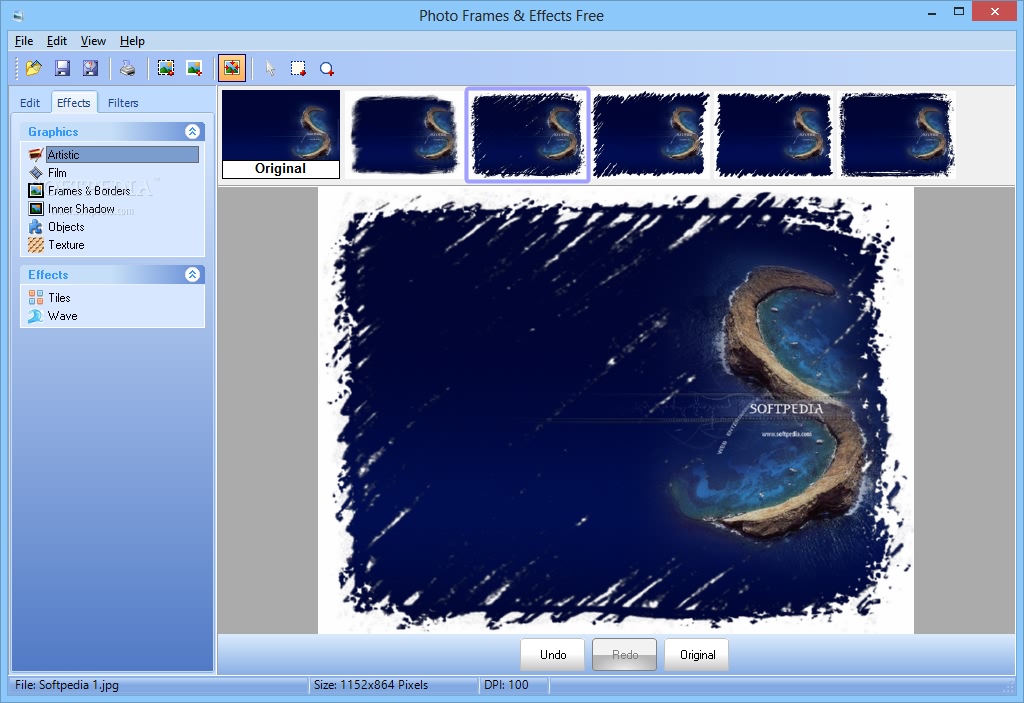The image size is (1024, 703).
Task: Open the Edit menu
Action: 57,41
